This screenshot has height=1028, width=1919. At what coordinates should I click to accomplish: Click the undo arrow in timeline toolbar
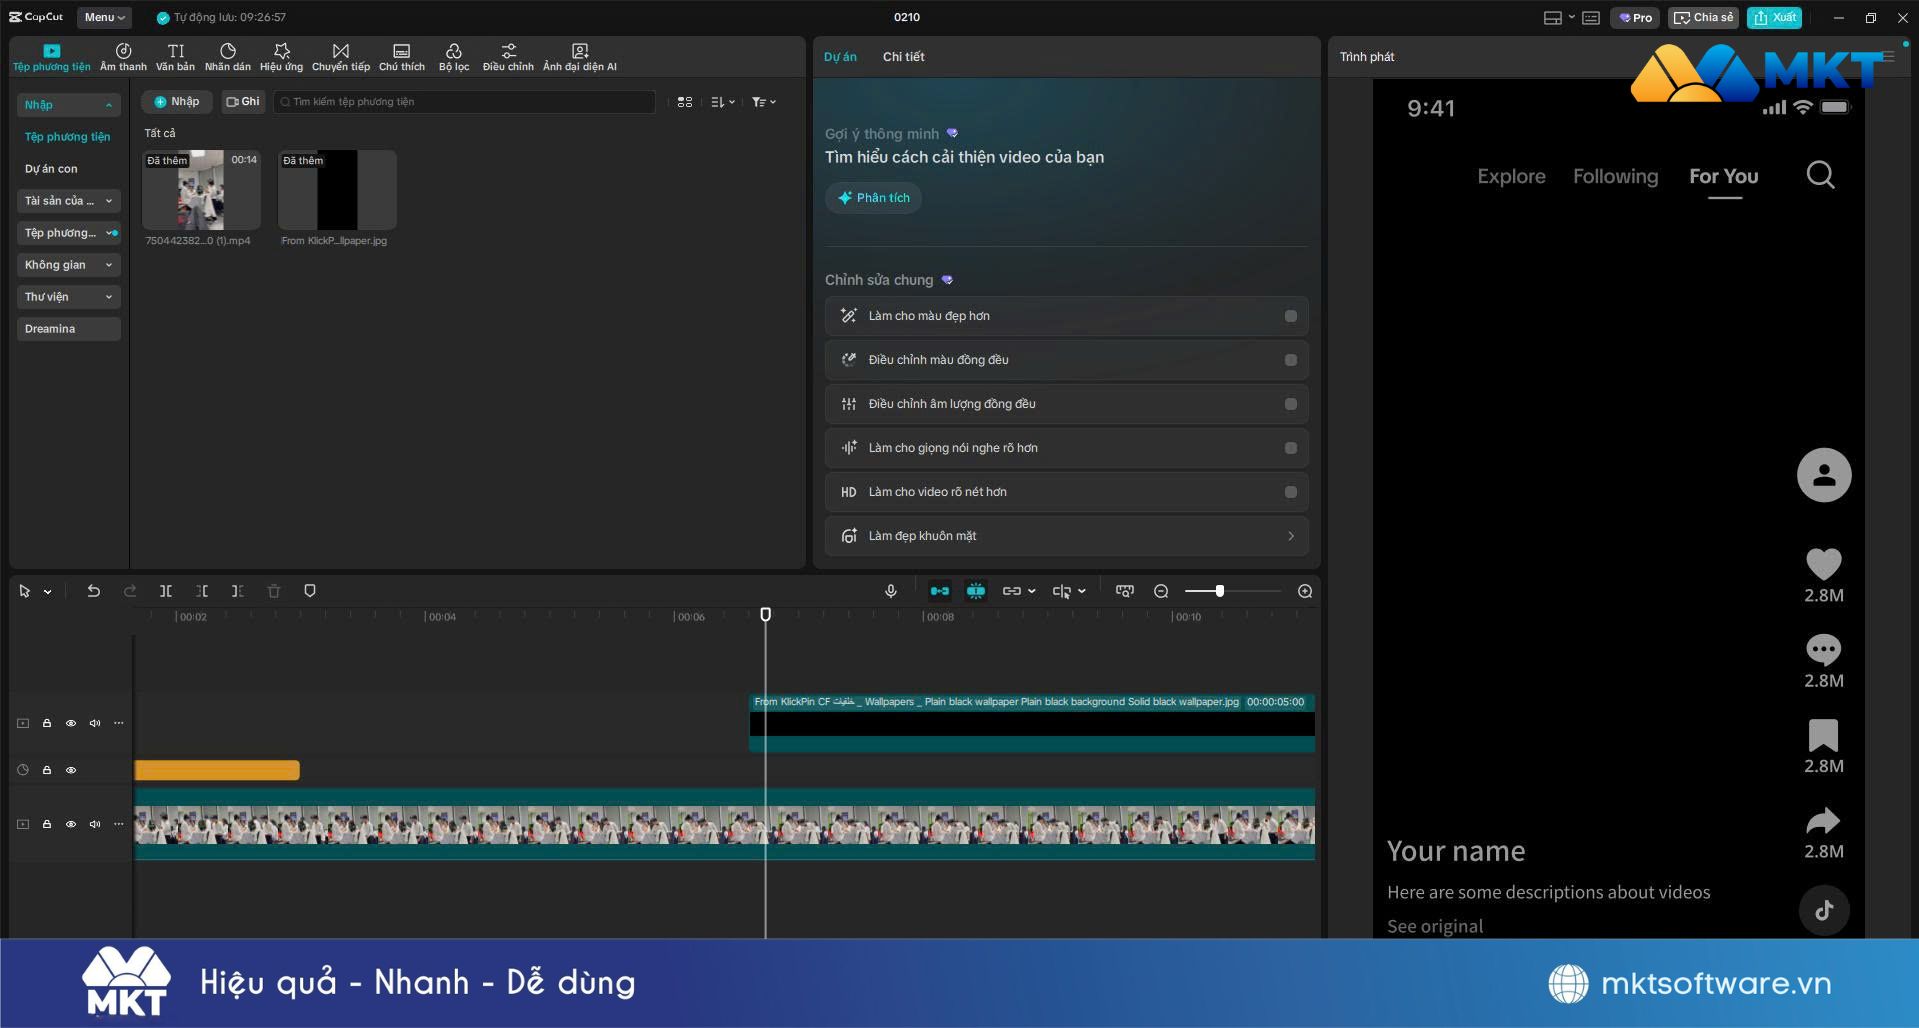[94, 591]
